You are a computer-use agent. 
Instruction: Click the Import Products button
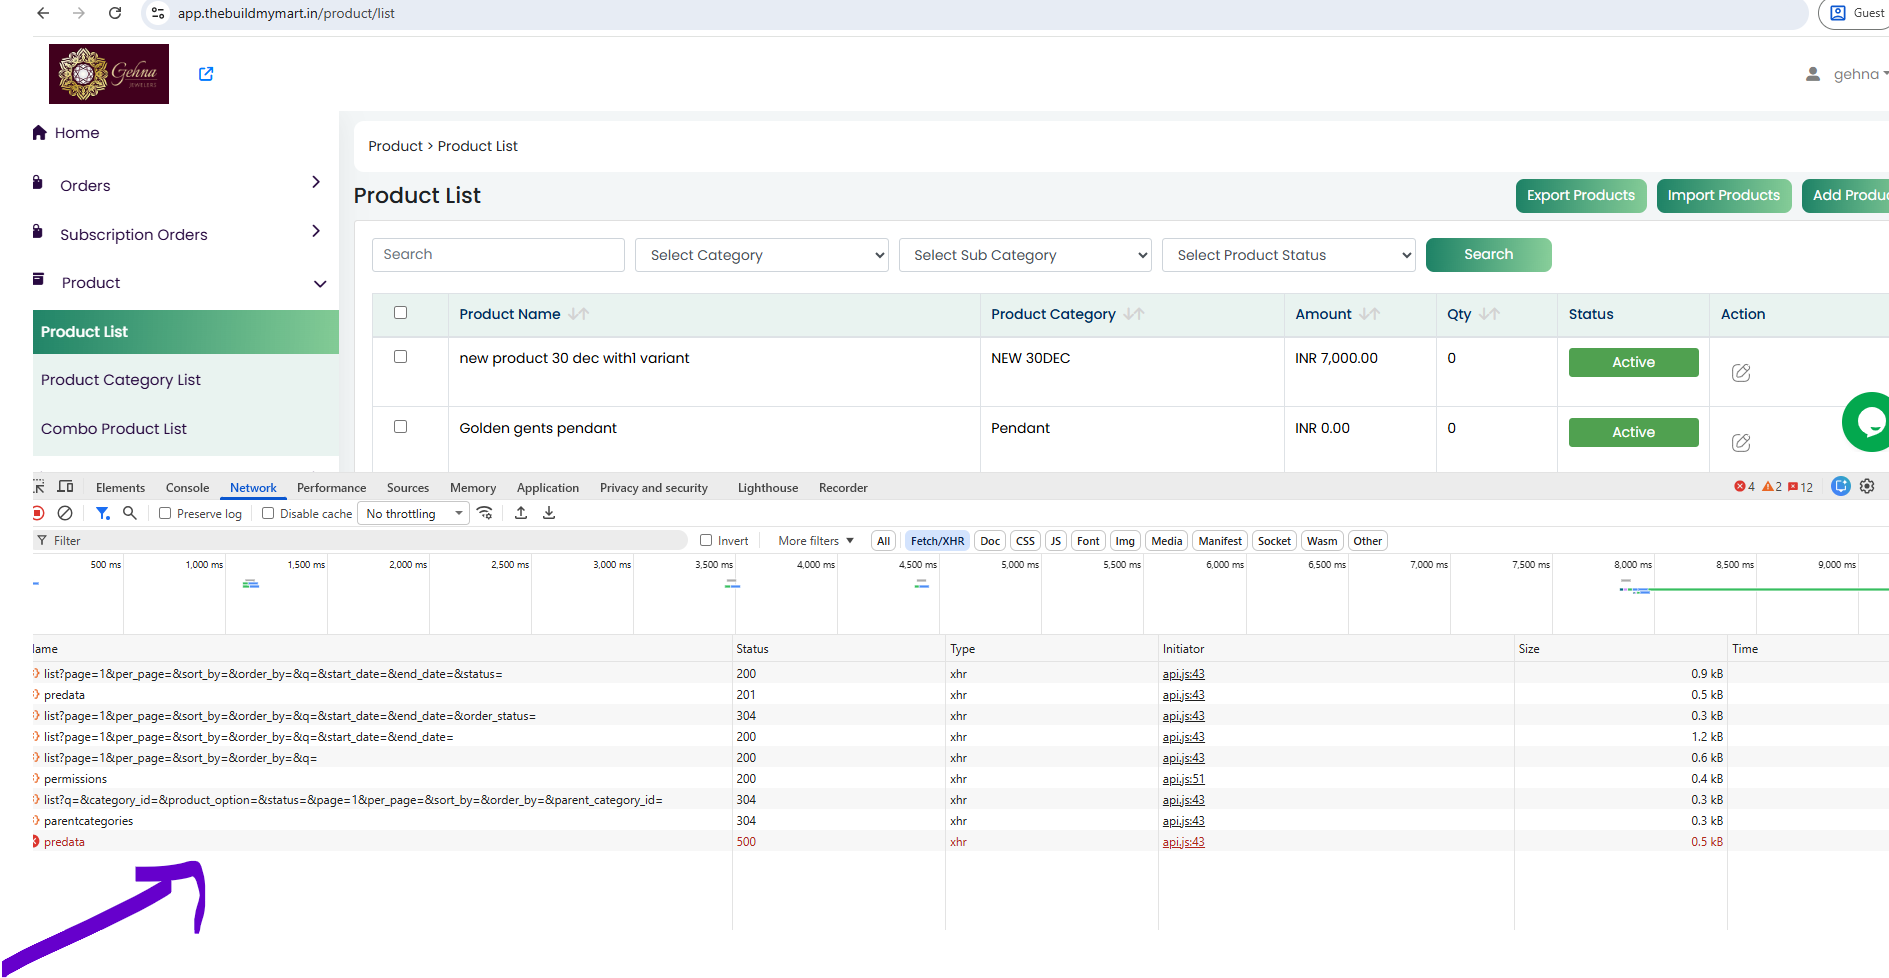(1723, 196)
